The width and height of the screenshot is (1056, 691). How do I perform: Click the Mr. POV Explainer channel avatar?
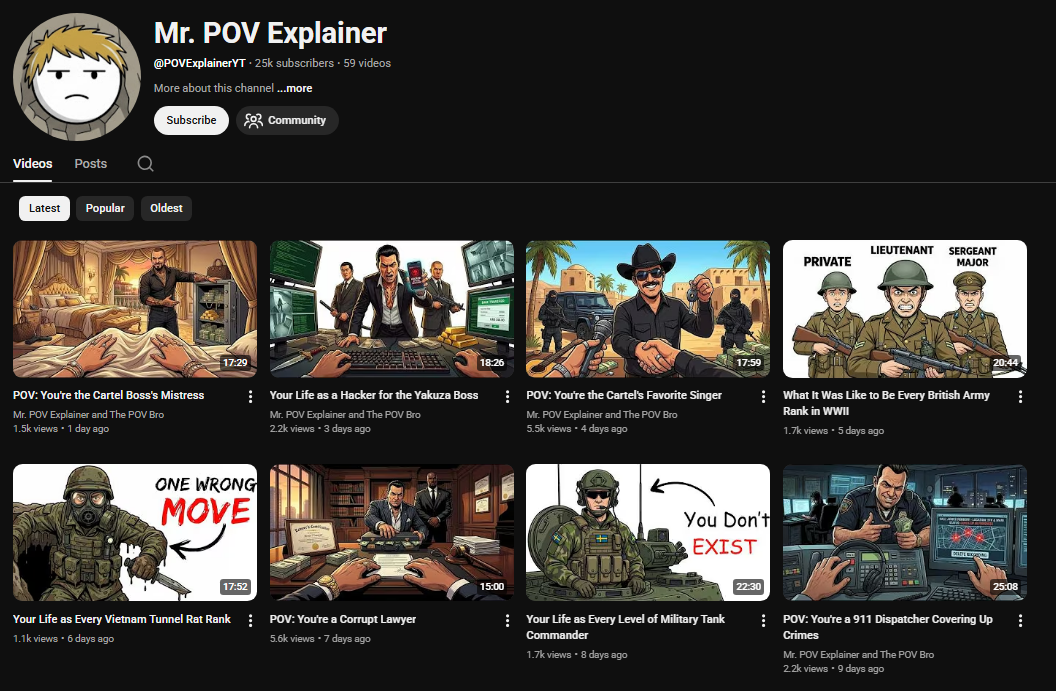(76, 76)
